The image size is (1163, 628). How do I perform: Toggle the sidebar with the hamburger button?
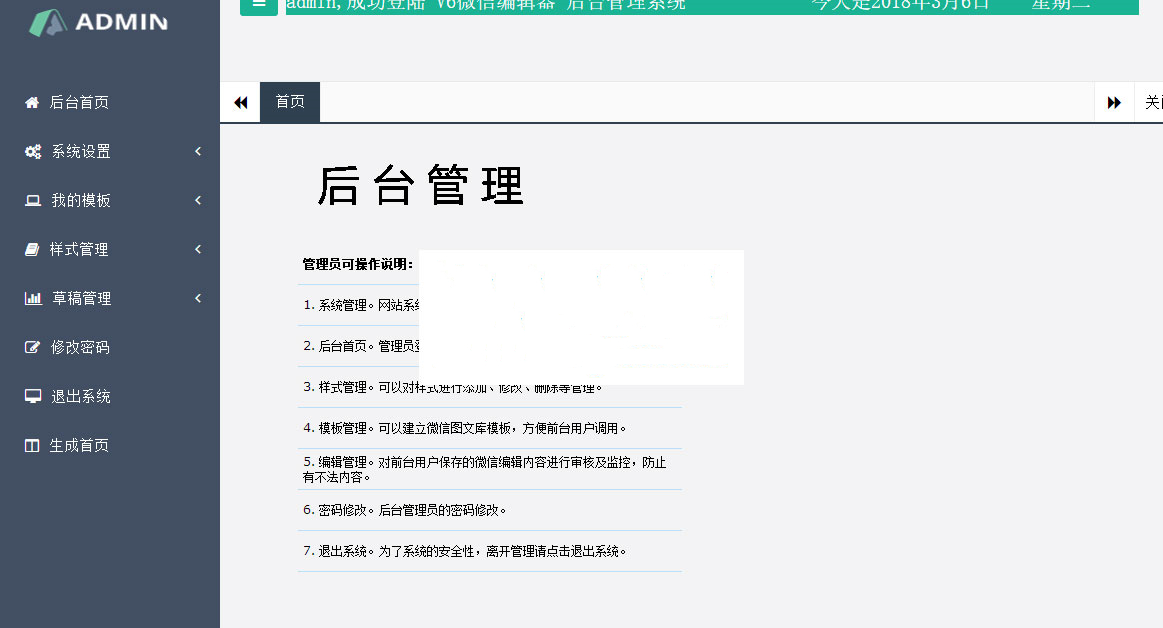click(x=259, y=5)
